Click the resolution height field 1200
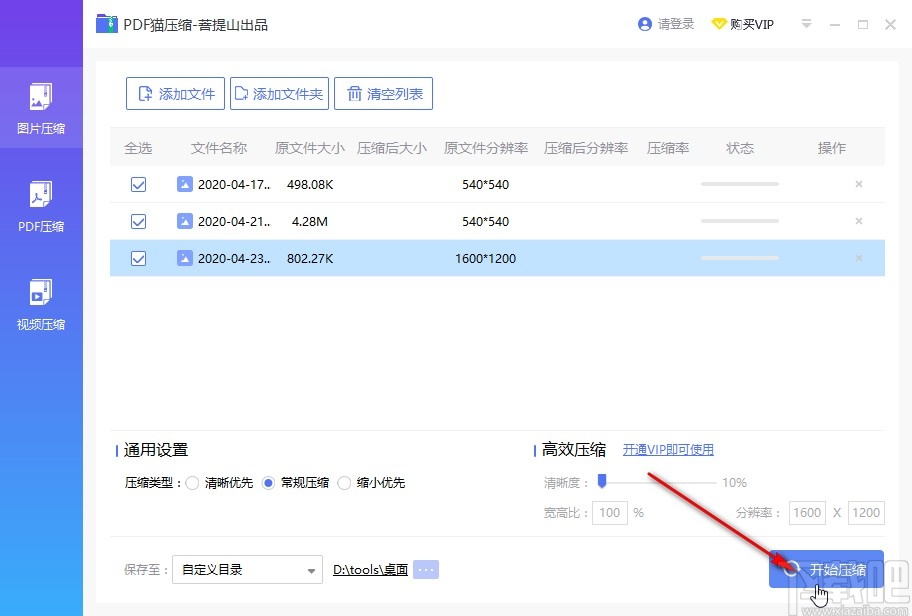912x616 pixels. coord(866,513)
